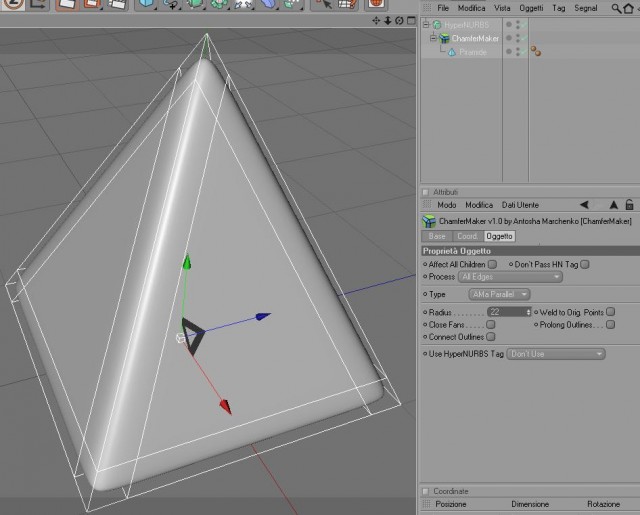
Task: Click the back arrow in Attributes panel
Action: pyautogui.click(x=584, y=205)
